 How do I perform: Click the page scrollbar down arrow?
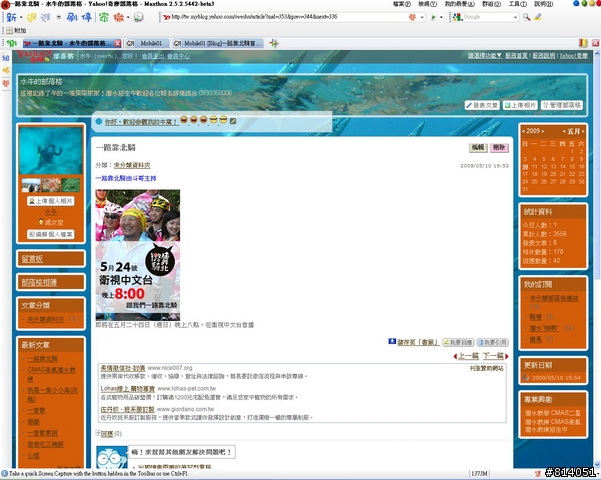597,464
